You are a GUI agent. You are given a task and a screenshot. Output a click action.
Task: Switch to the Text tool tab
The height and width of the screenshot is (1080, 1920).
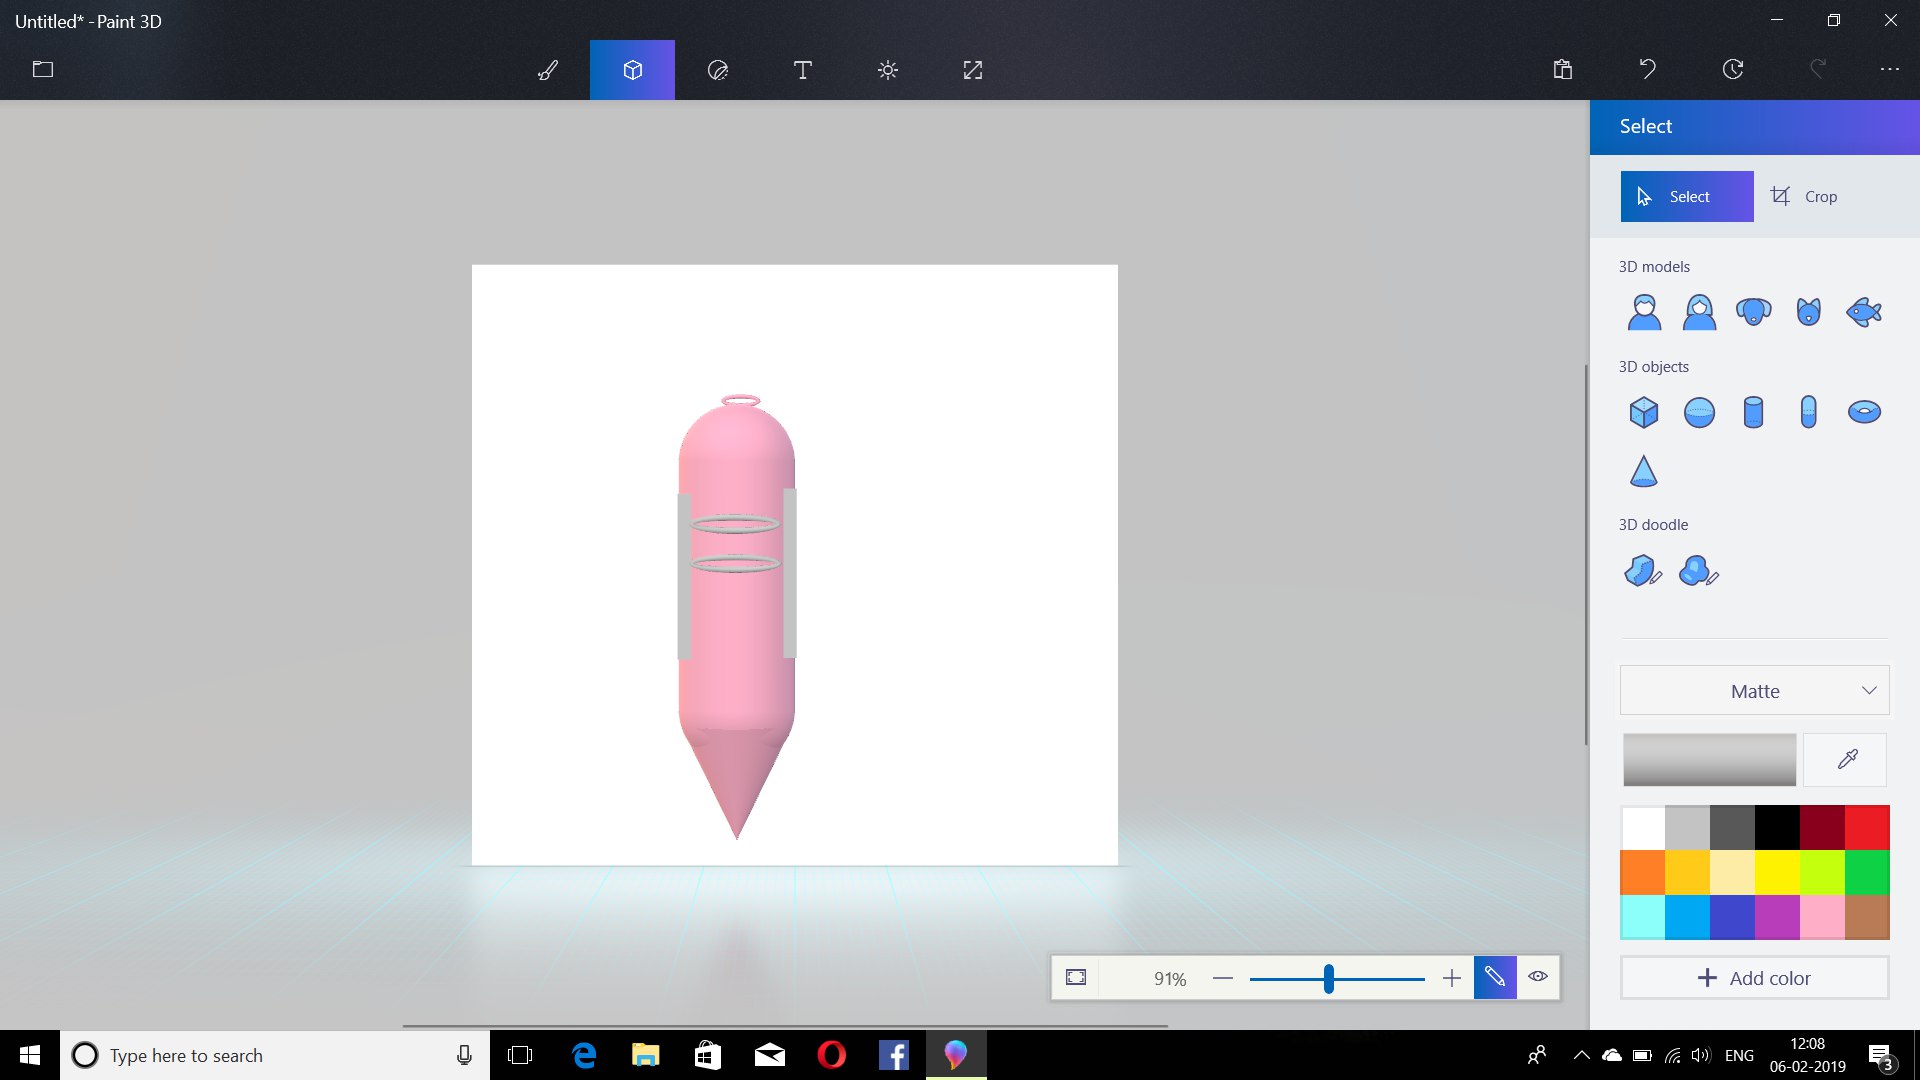click(802, 70)
